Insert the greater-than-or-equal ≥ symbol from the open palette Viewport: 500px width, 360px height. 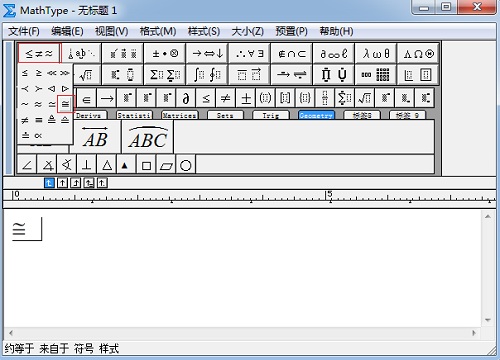click(x=39, y=73)
